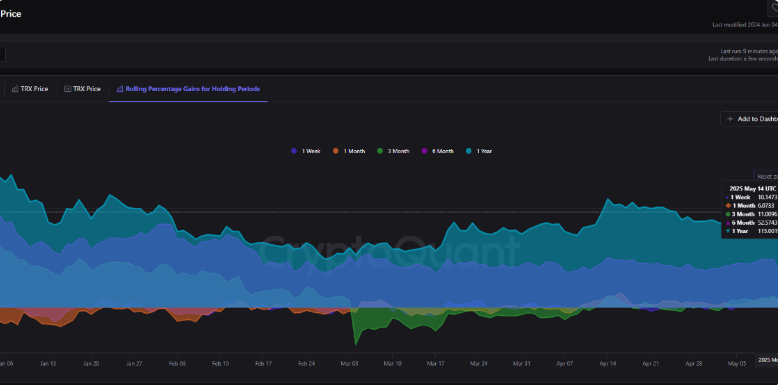The image size is (778, 385).
Task: Click the Mar 24 axis label
Action: [x=478, y=364]
